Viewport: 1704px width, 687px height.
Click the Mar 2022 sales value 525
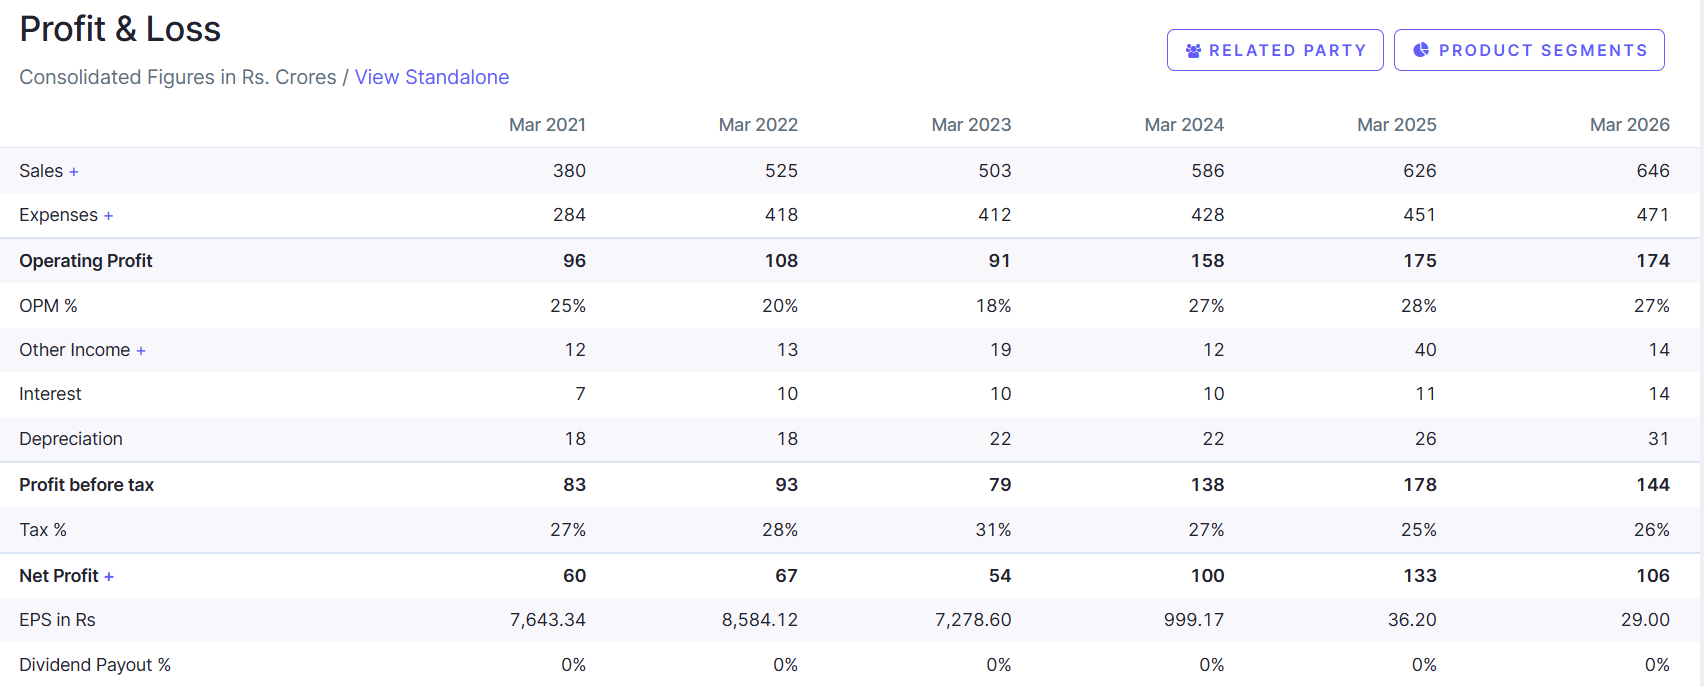coord(782,171)
